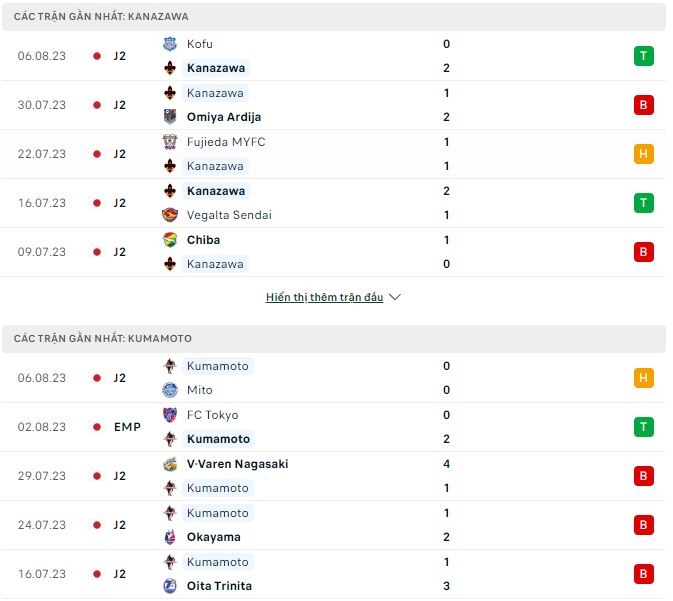Screen dimensions: 673x601
Task: Click the Omiya Ardija team crest
Action: (170, 117)
